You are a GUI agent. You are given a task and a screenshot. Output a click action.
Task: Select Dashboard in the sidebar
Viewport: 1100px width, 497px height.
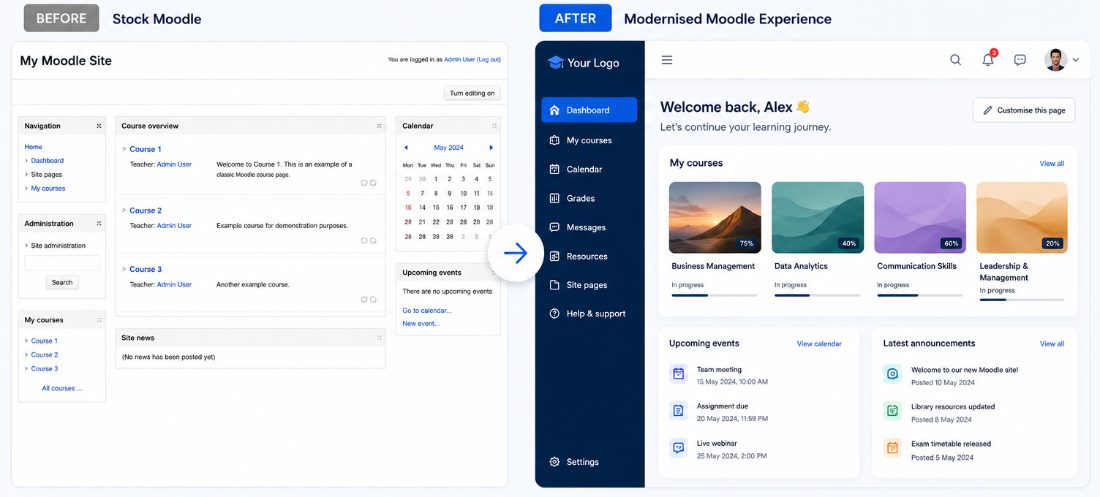tap(589, 110)
